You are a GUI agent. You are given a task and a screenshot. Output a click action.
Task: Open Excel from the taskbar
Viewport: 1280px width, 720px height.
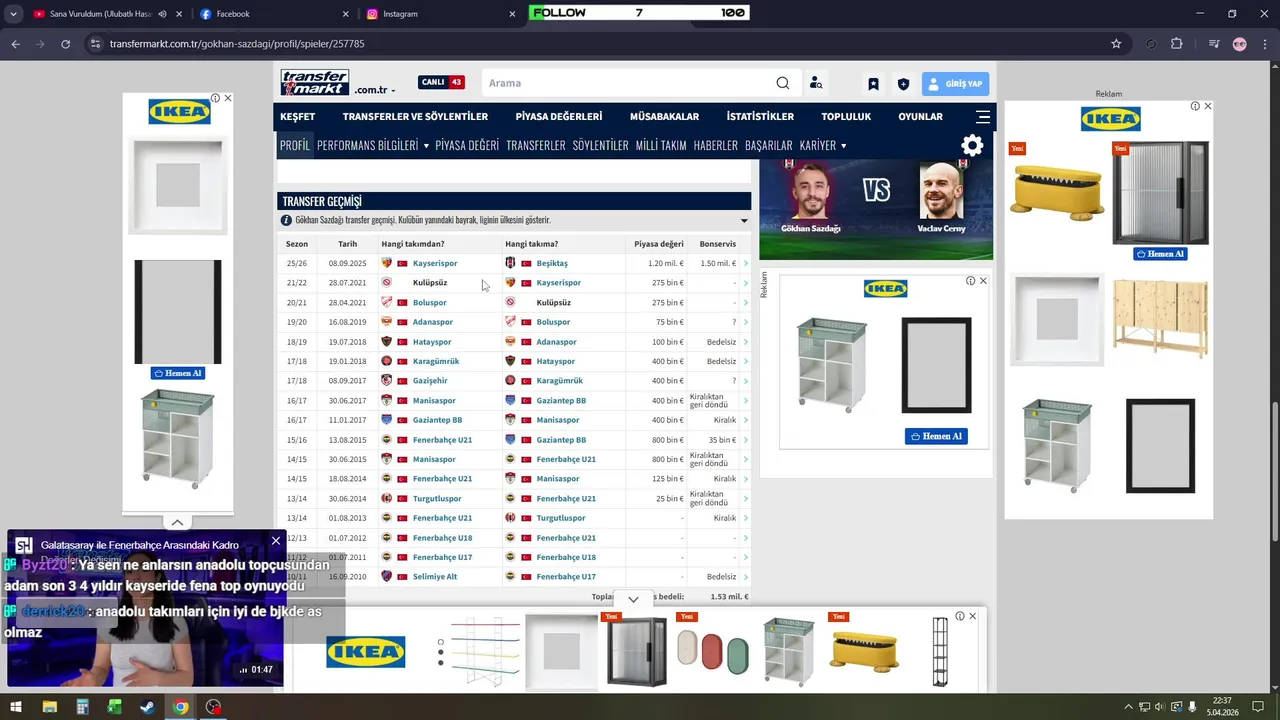[115, 707]
